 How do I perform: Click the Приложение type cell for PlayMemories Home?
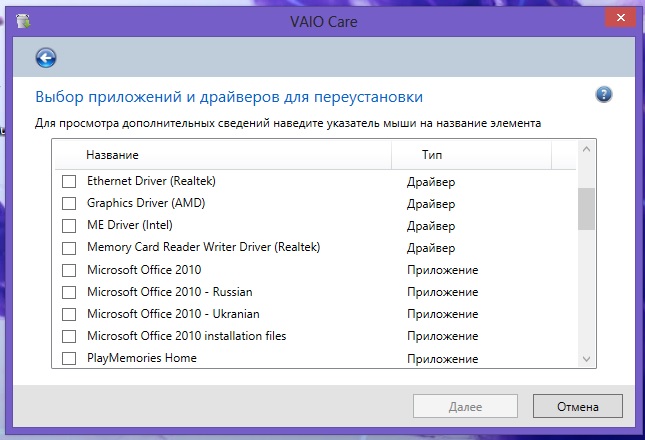(x=443, y=359)
